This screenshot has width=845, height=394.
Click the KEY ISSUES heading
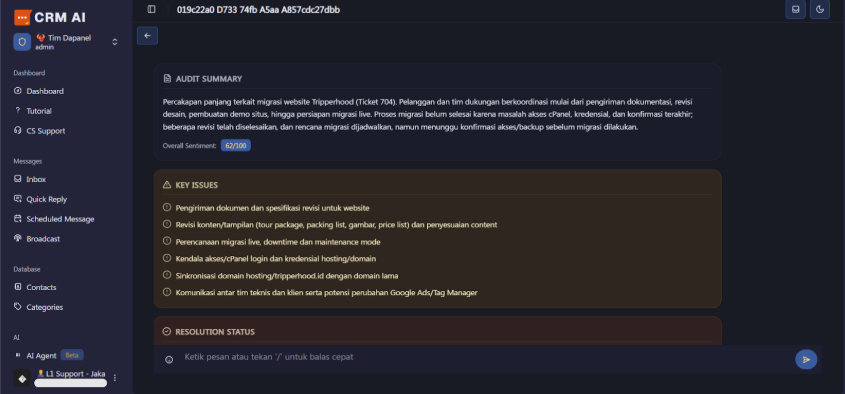pyautogui.click(x=197, y=185)
